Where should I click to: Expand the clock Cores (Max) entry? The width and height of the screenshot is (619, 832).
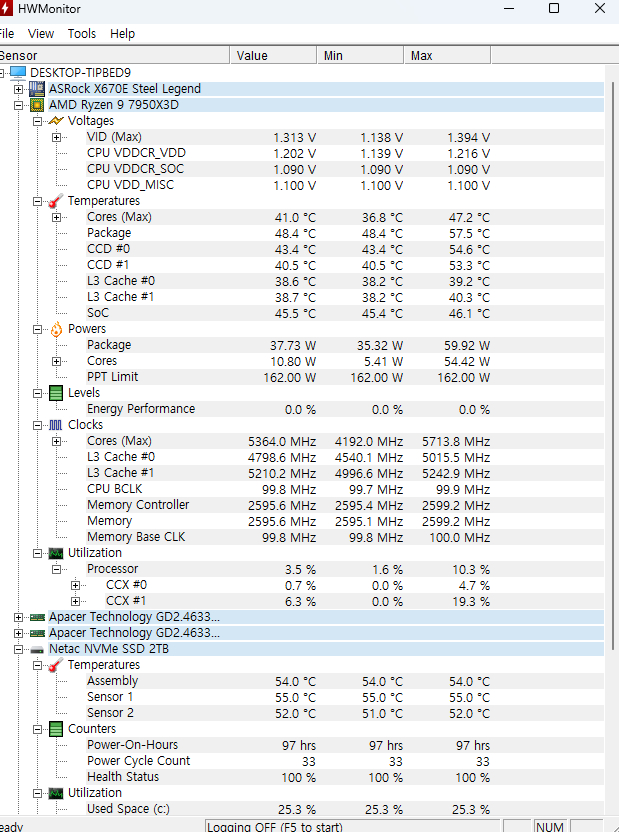56,441
